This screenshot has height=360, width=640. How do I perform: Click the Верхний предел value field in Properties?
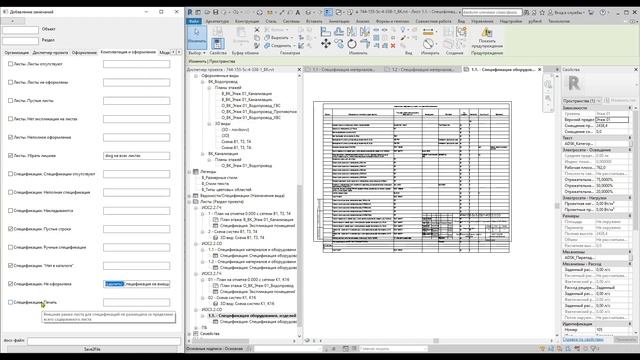tap(612, 120)
